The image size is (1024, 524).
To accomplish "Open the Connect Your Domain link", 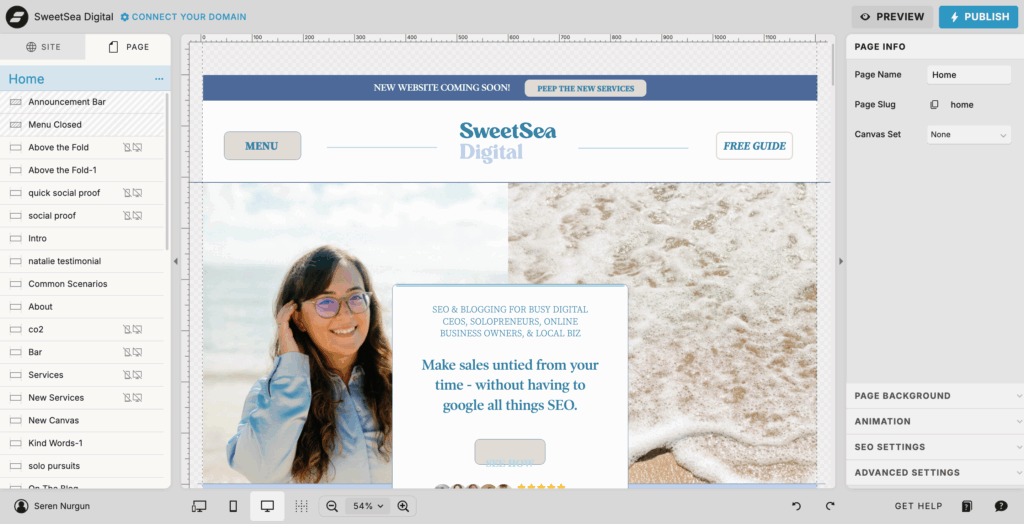I will click(189, 17).
